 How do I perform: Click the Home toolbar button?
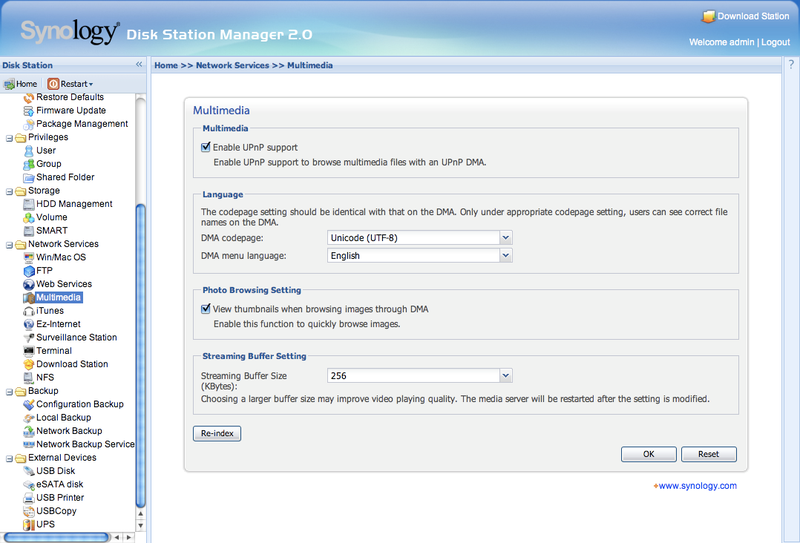tap(20, 84)
